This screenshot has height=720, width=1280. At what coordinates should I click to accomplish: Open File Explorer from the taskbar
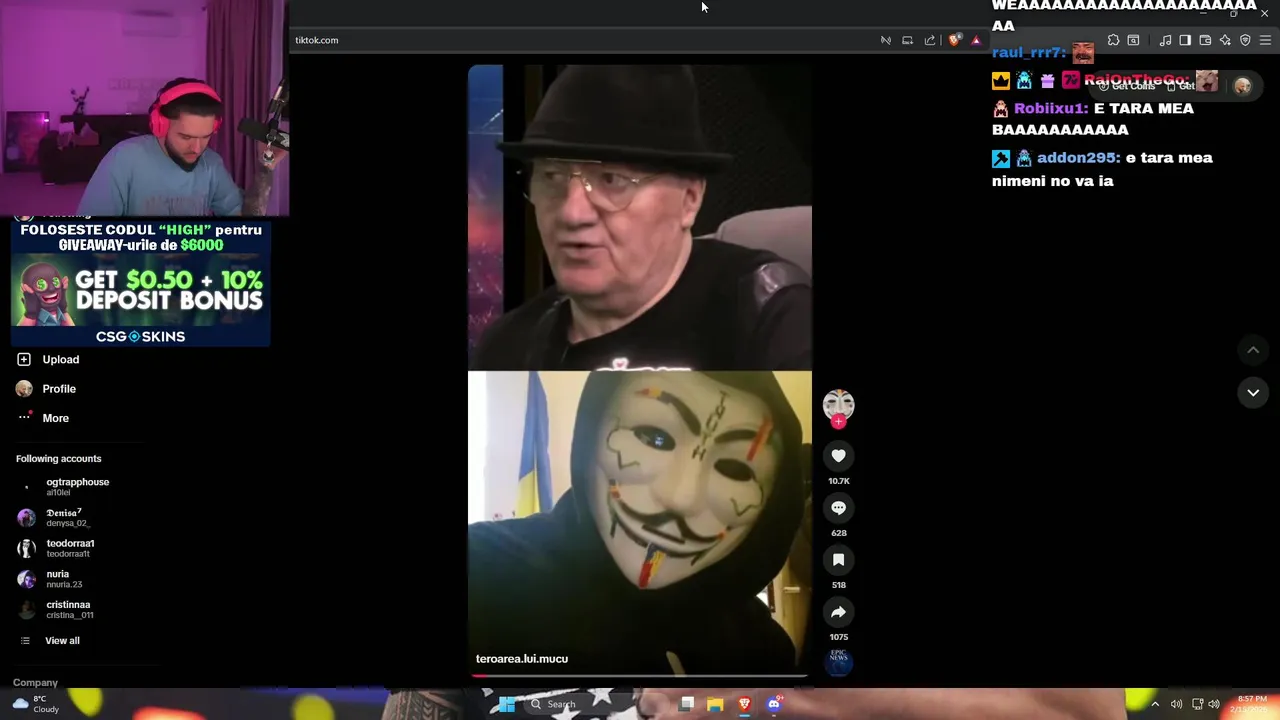pyautogui.click(x=715, y=704)
